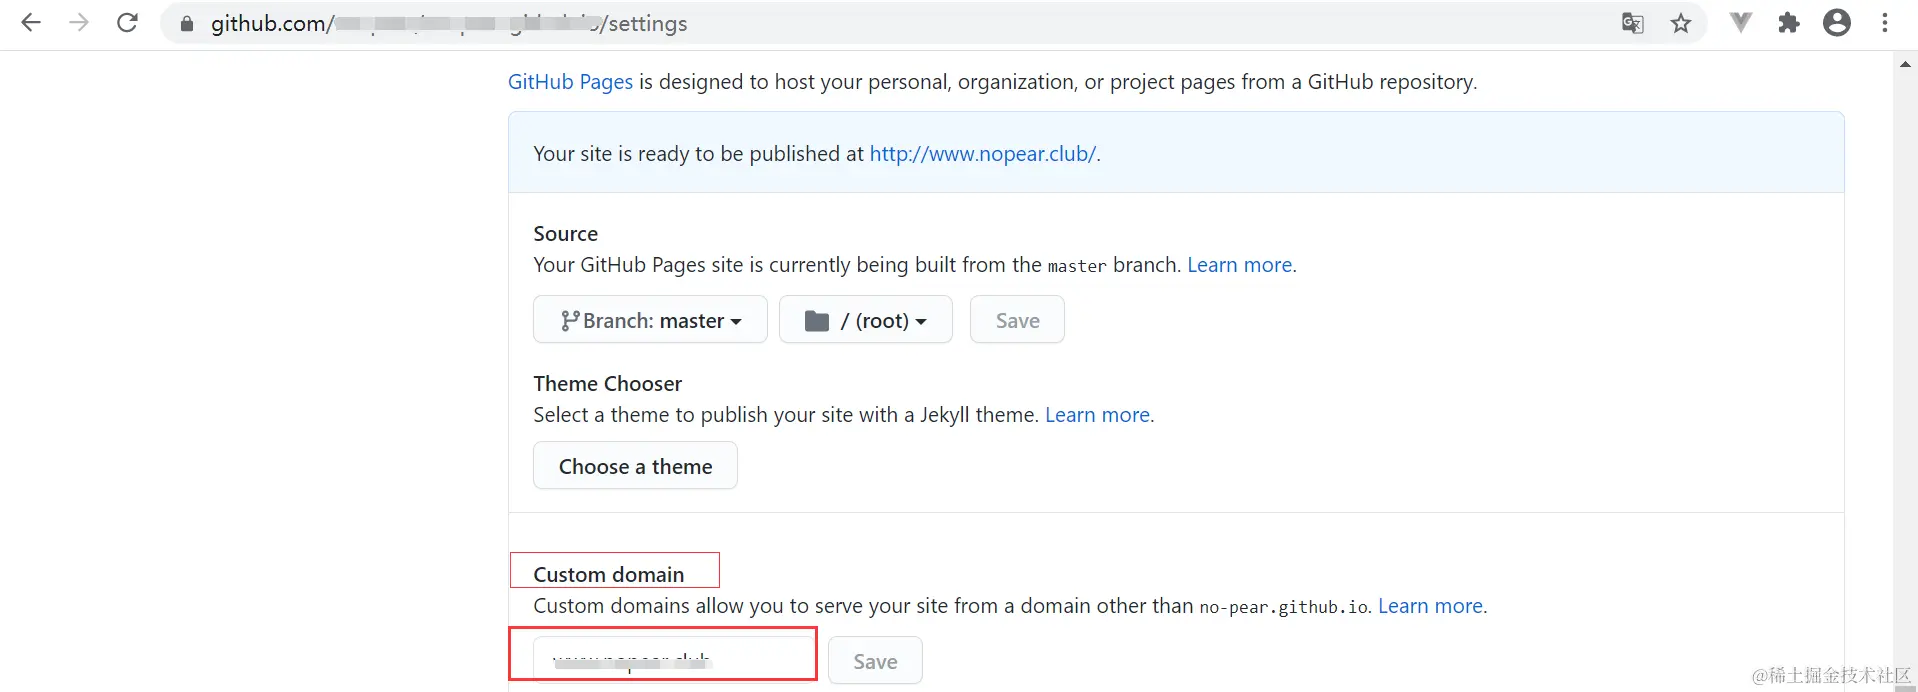
Task: Reload the page with refresh icon
Action: pyautogui.click(x=127, y=23)
